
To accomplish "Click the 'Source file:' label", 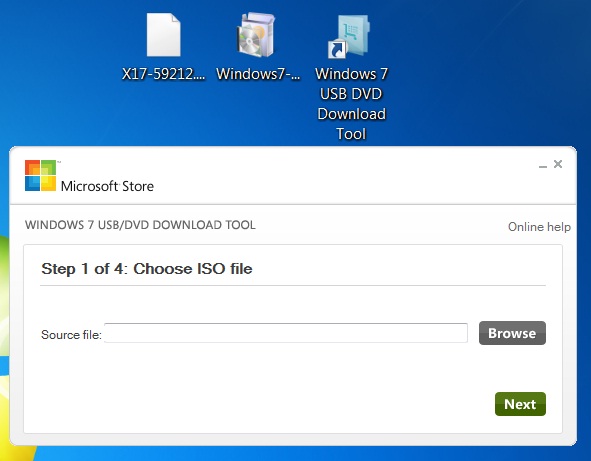I will coord(71,335).
